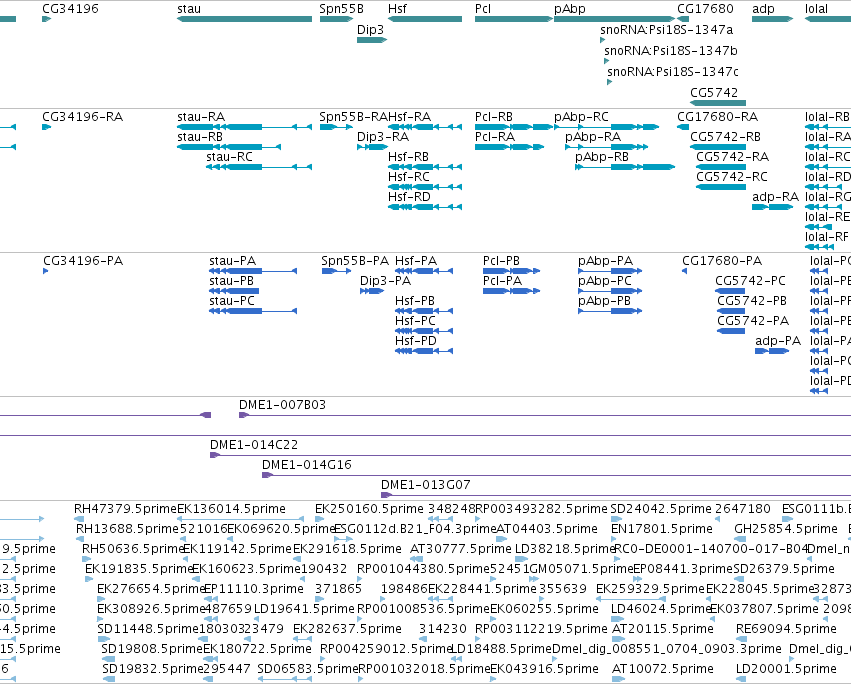
Task: Select the CG17680 gene label
Action: click(705, 9)
